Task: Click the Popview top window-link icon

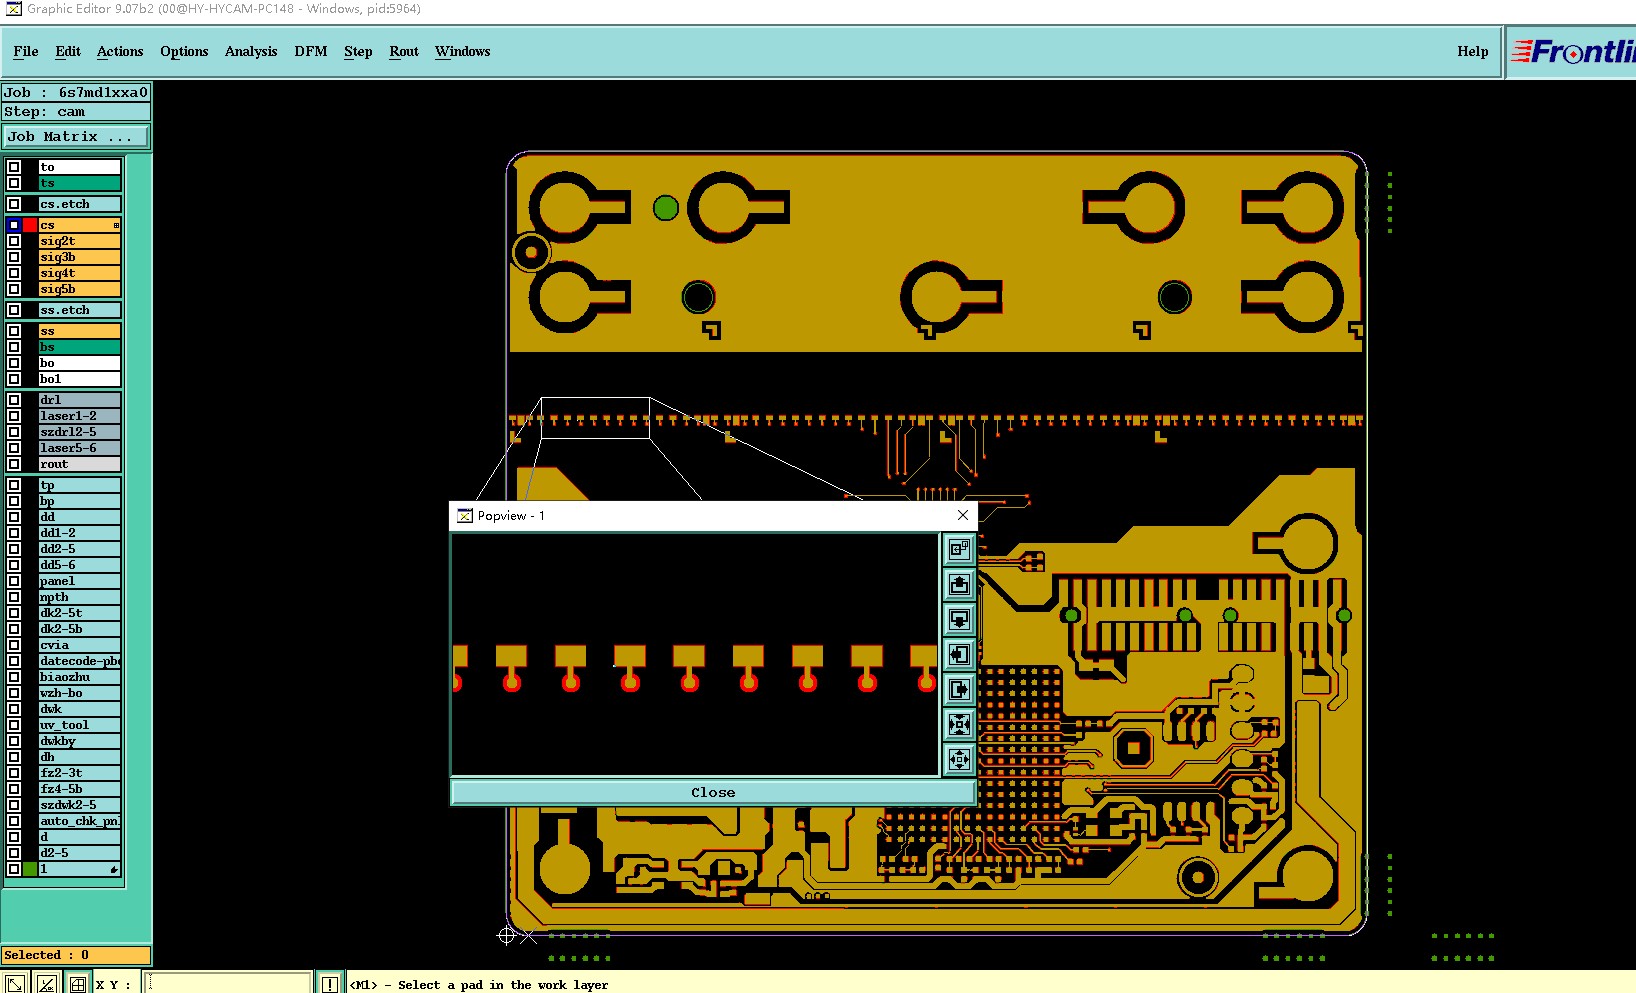Action: point(959,549)
